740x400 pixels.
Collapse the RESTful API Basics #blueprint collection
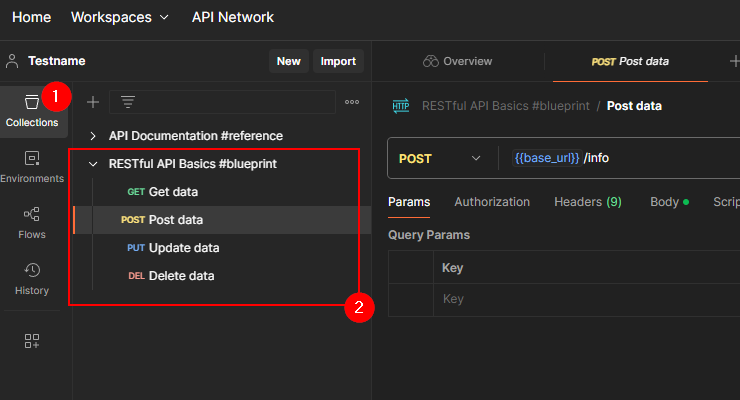pos(93,163)
